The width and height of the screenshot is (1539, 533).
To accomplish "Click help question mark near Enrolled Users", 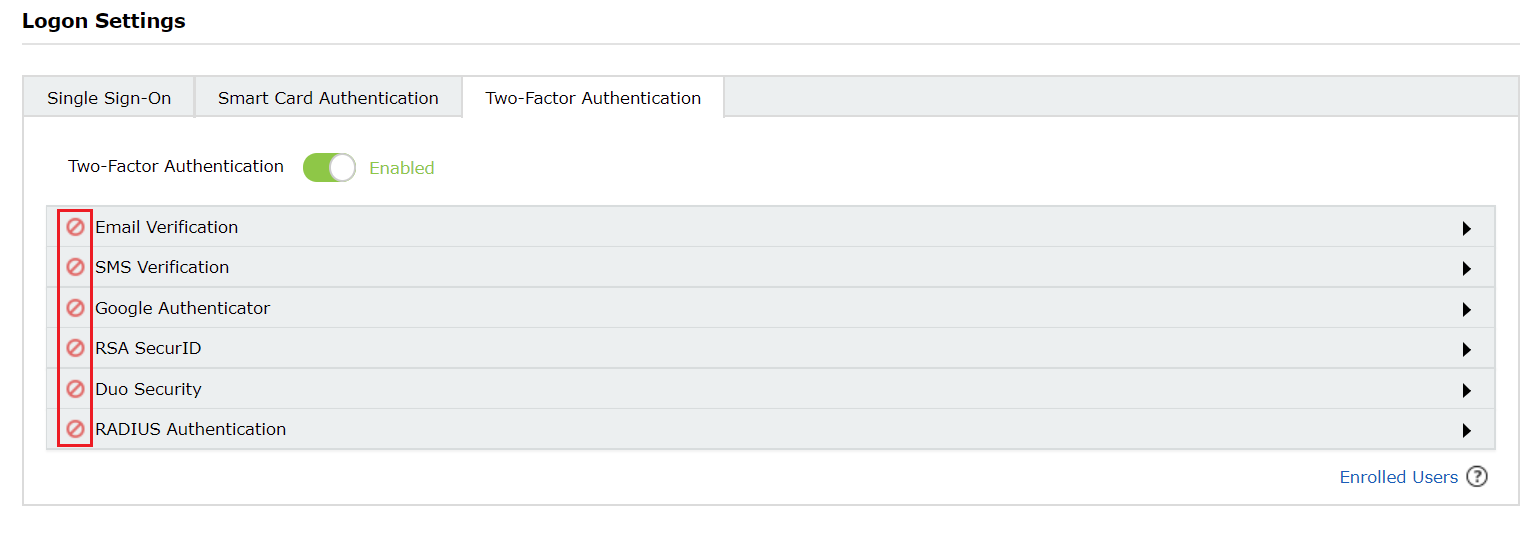I will (x=1477, y=477).
